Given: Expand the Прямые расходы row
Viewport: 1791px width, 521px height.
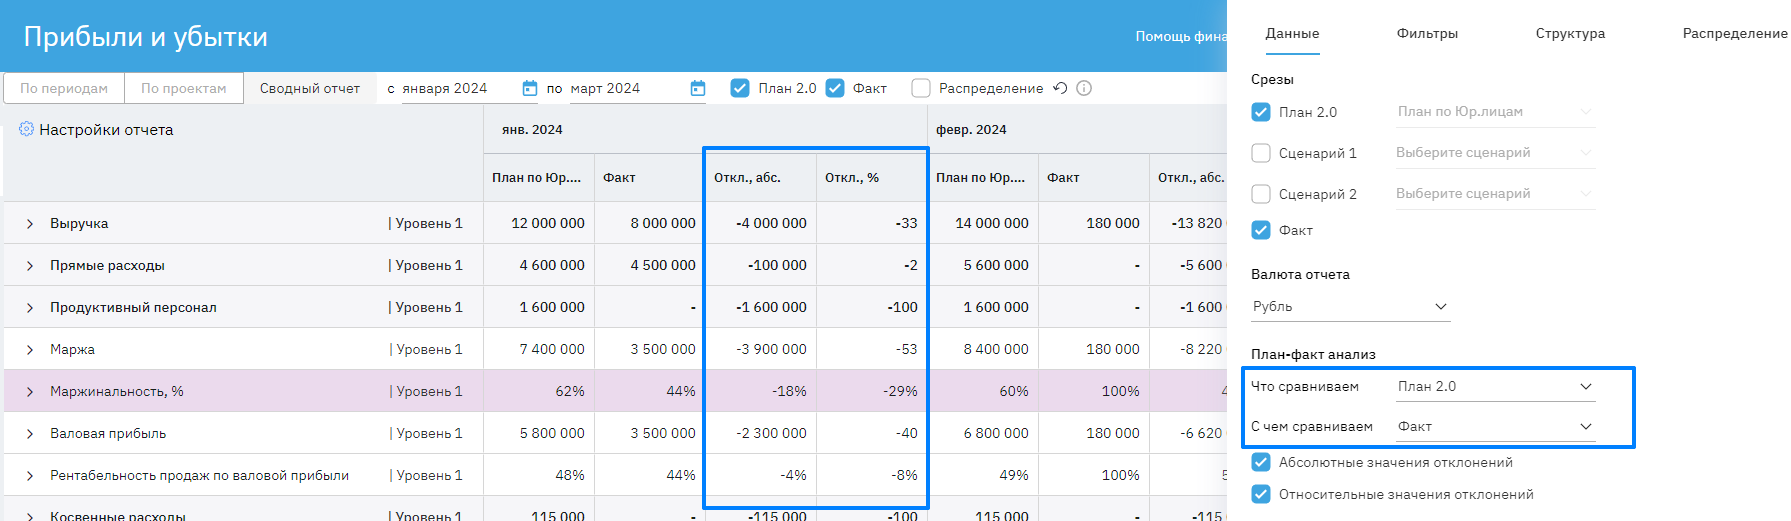Looking at the screenshot, I should [x=30, y=266].
